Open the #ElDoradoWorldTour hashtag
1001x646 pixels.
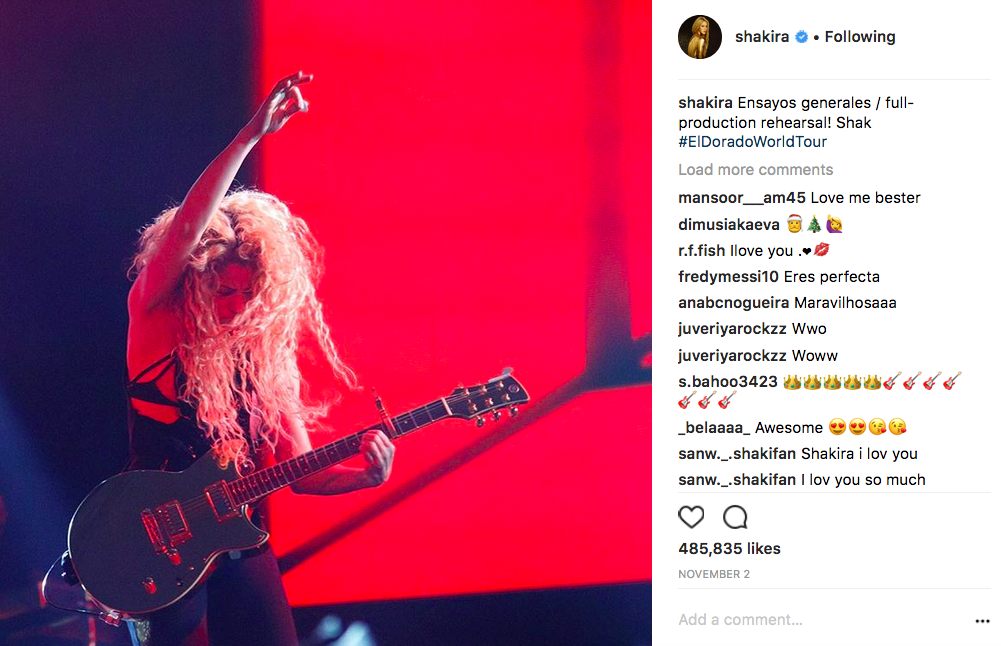click(x=752, y=142)
